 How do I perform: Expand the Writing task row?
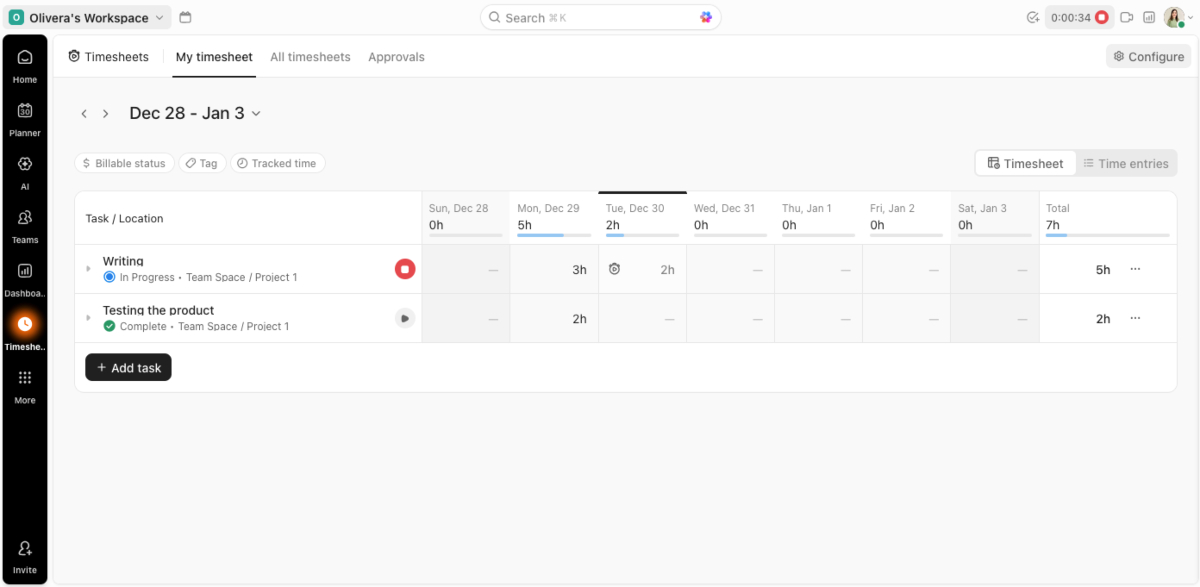pos(88,269)
